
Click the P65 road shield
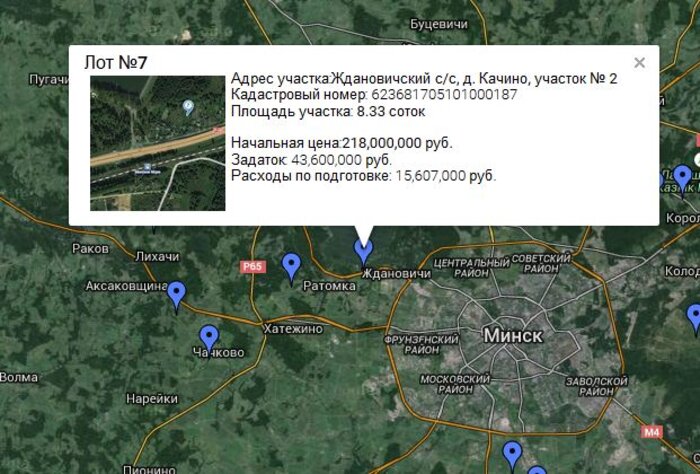pos(251,267)
